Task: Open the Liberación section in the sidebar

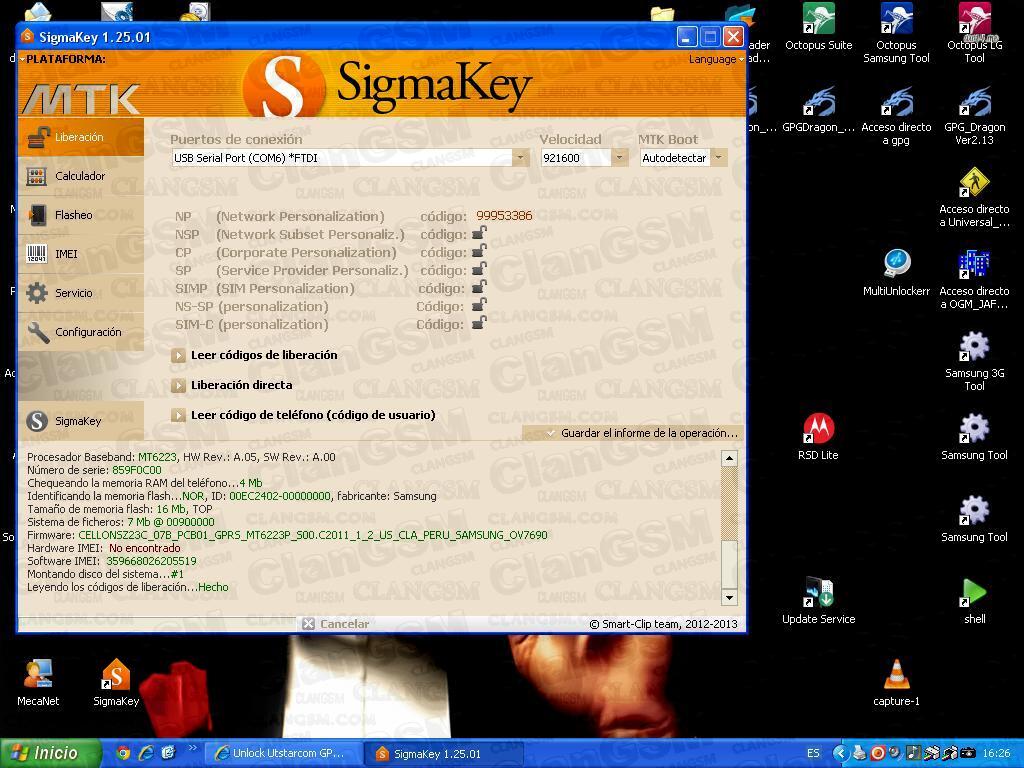Action: point(81,137)
